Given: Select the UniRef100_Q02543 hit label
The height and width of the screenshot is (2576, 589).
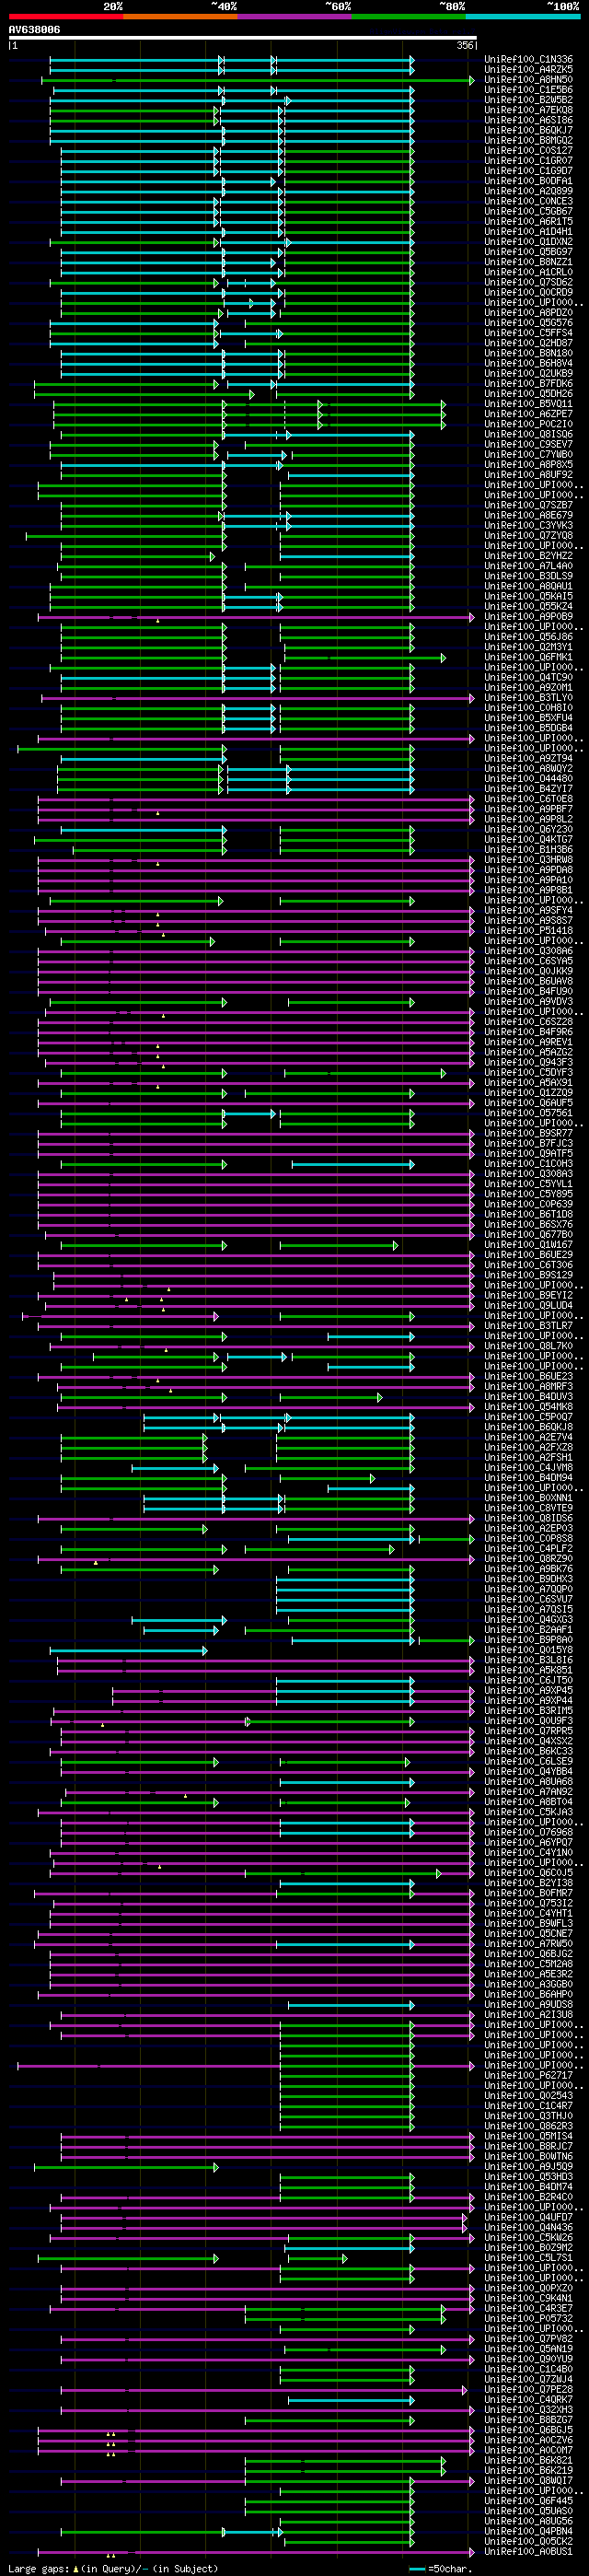Looking at the screenshot, I should (x=528, y=2096).
